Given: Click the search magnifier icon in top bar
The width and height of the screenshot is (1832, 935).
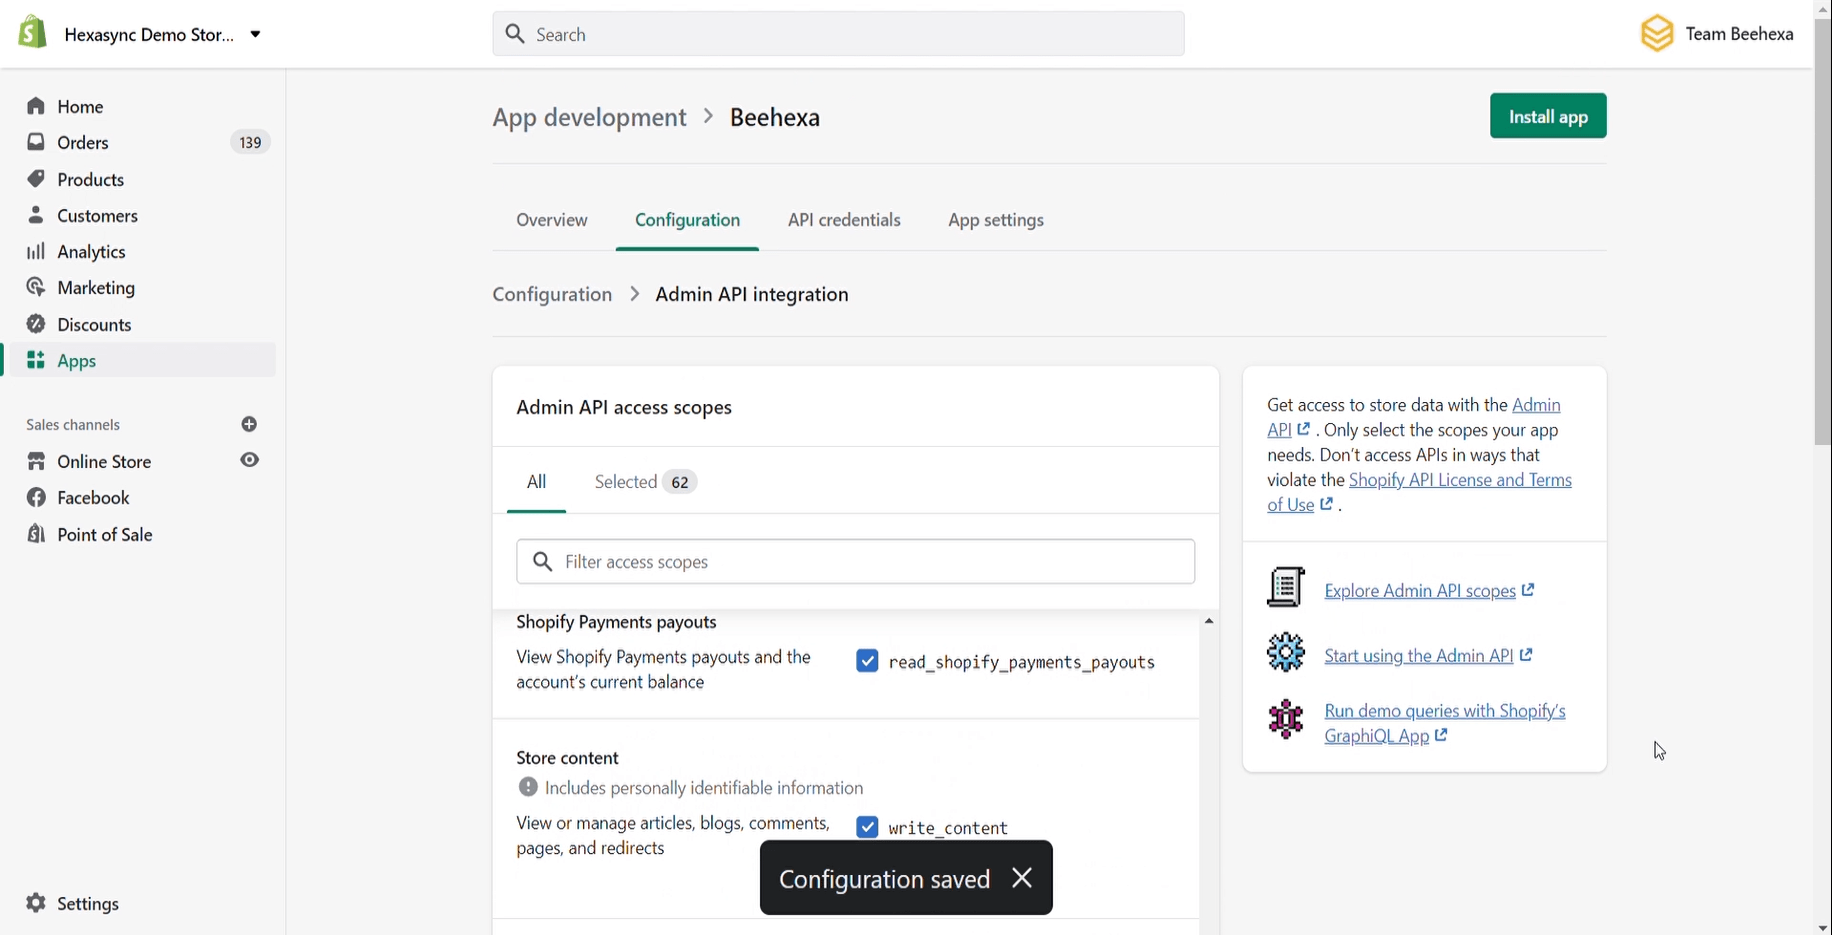Looking at the screenshot, I should coord(515,34).
